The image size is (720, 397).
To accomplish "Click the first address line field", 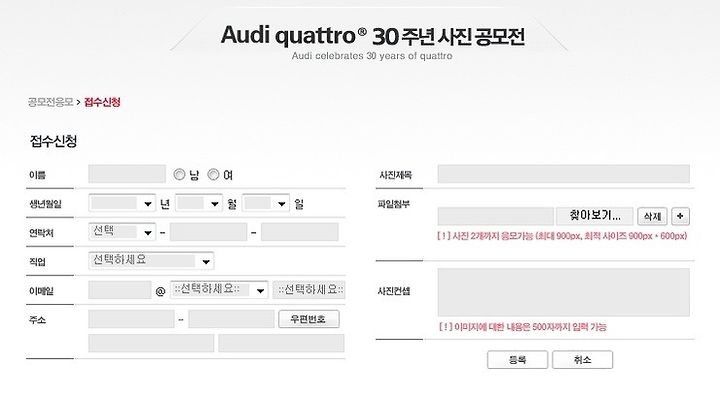I will [151, 343].
